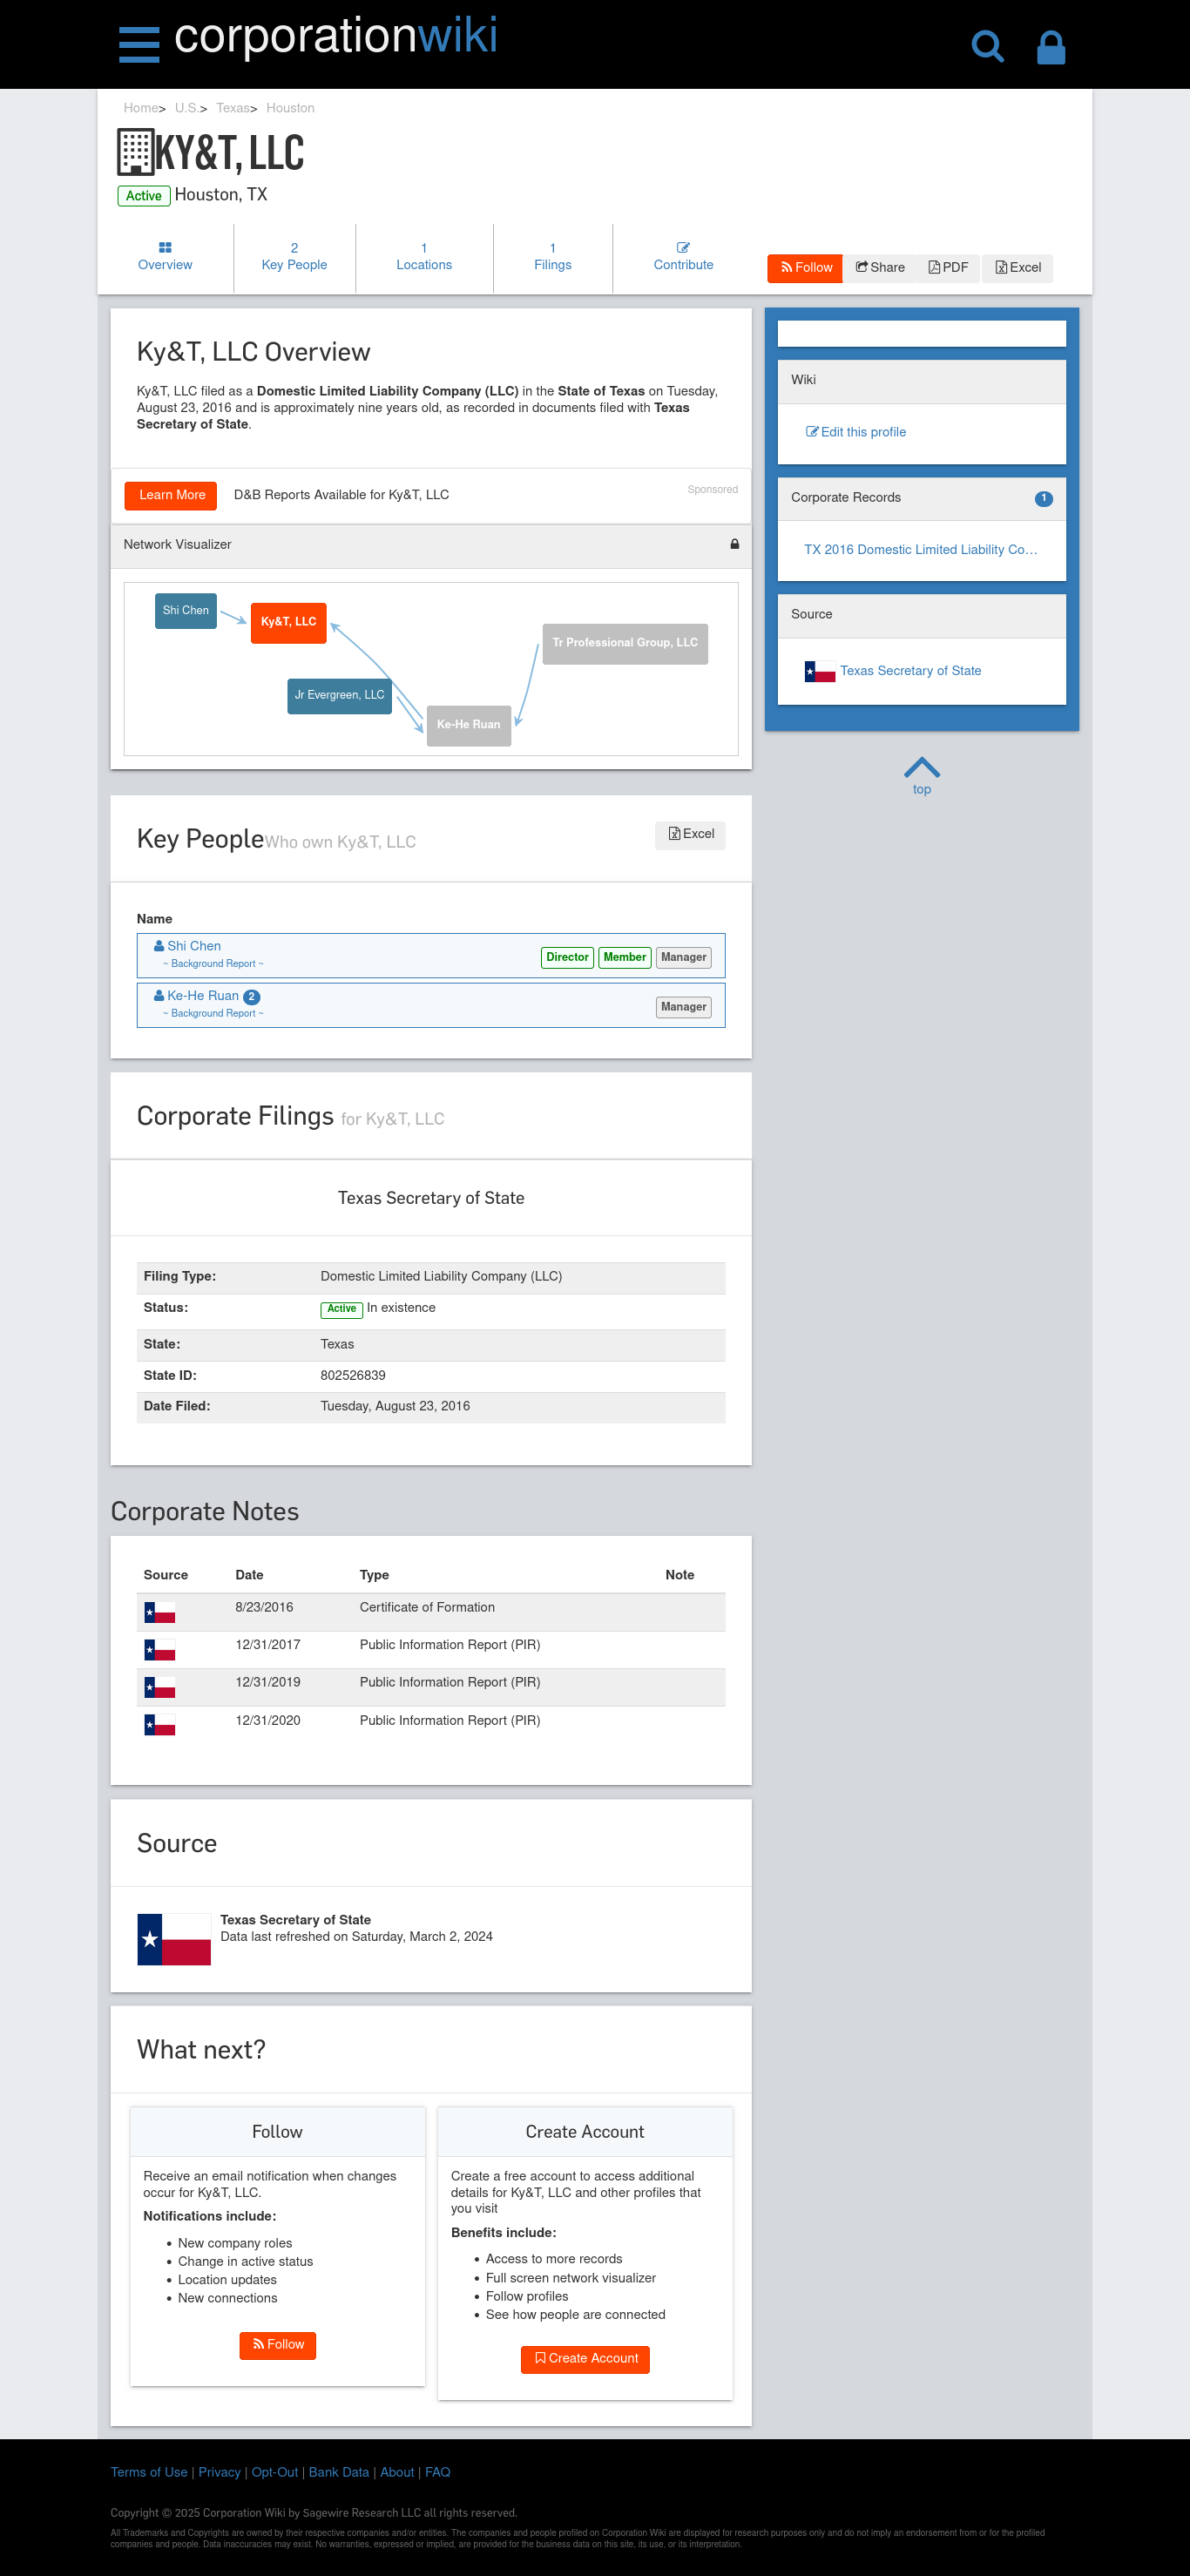Switch to the Locations tab
The width and height of the screenshot is (1190, 2576).
[424, 257]
